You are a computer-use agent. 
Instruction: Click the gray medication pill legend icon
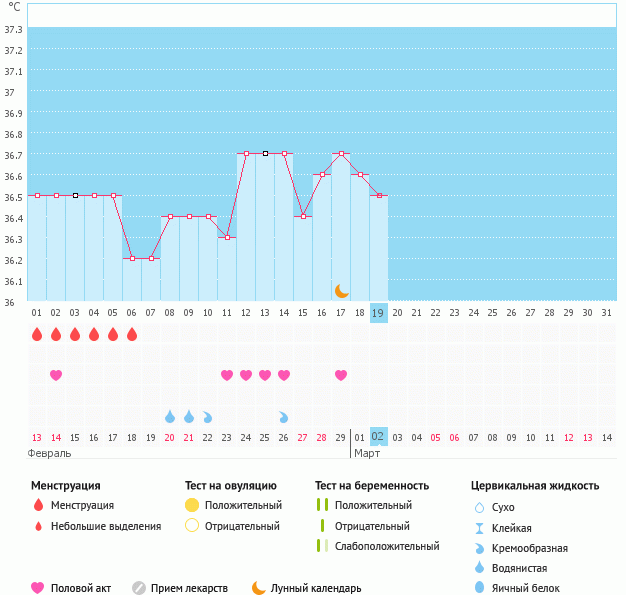point(139,588)
